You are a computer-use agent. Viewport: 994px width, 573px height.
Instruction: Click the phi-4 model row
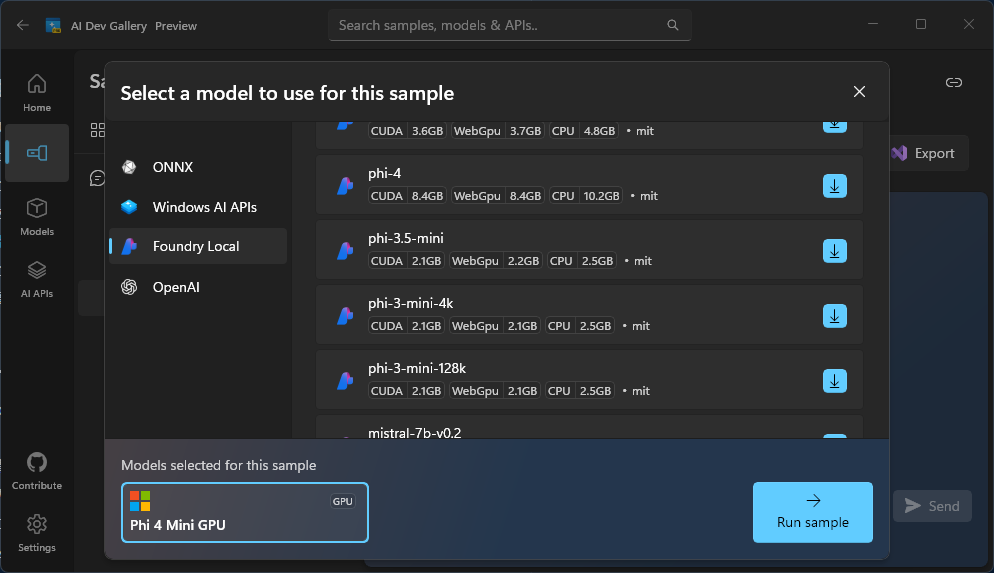[x=589, y=185]
